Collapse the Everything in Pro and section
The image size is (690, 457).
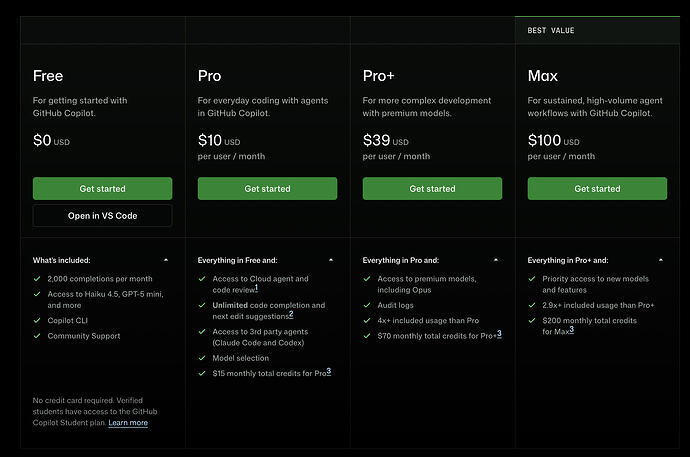tap(496, 260)
